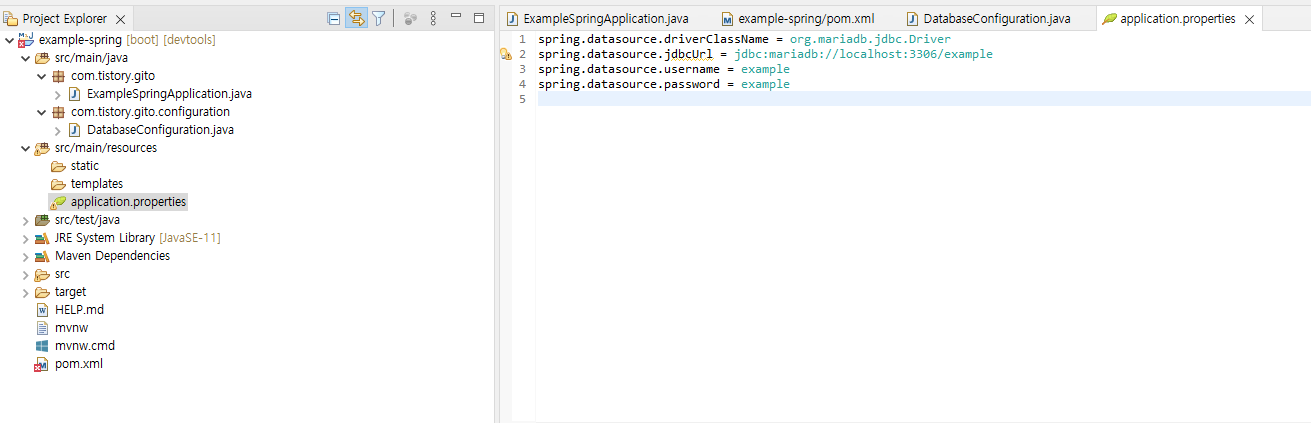Click the mvnw file icon
Viewport: 1311px width, 423px height.
(42, 328)
